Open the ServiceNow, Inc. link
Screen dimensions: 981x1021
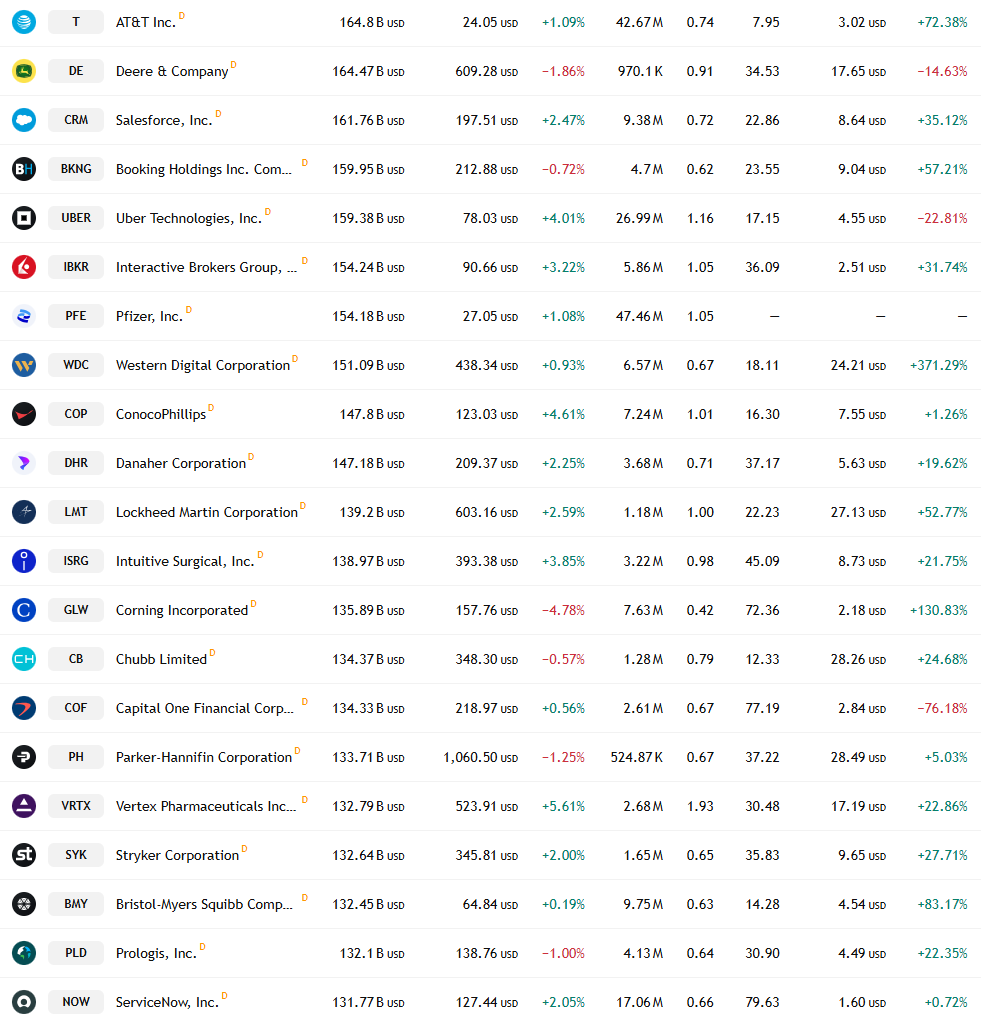click(x=167, y=1002)
